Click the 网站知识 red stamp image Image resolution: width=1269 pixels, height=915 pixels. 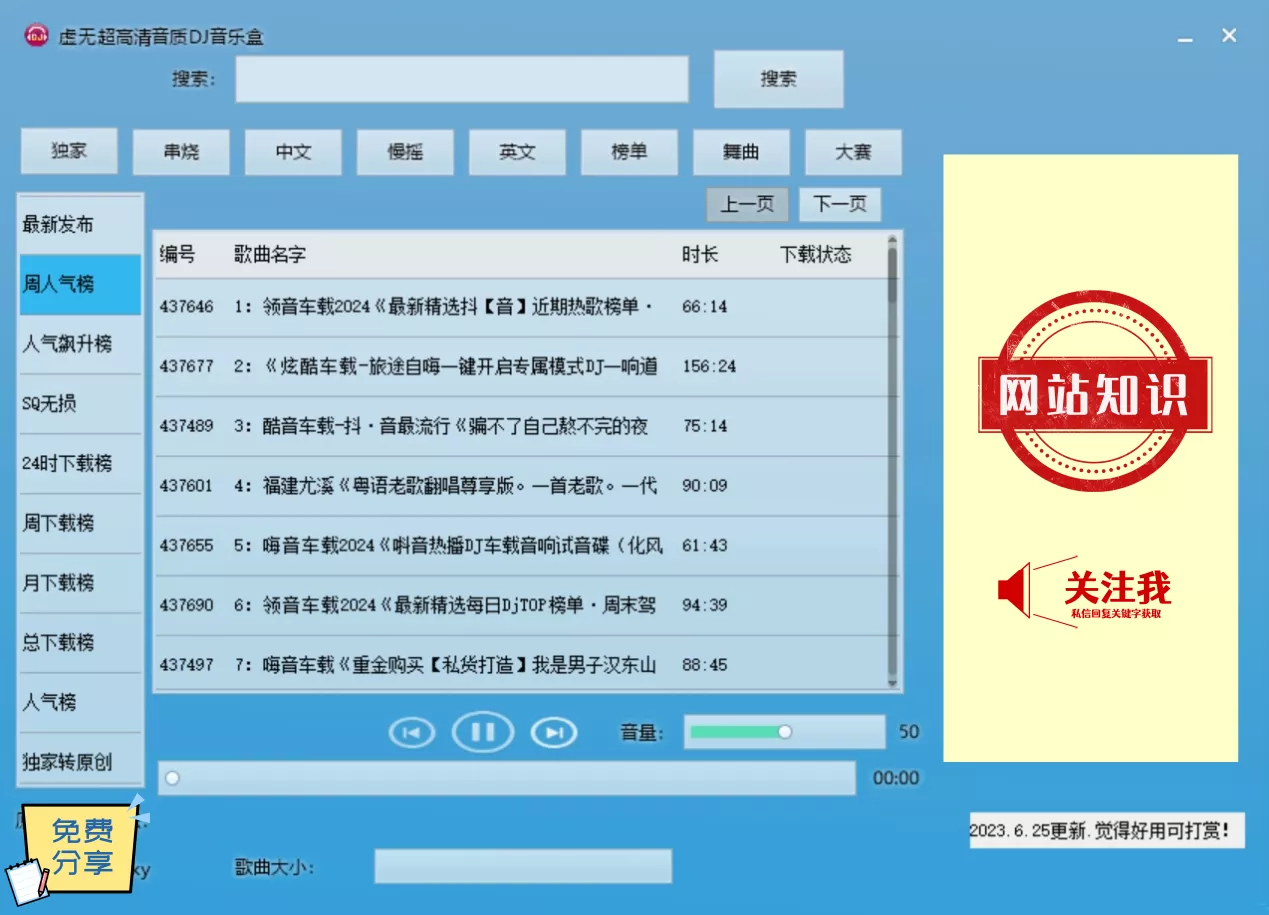tap(1092, 392)
